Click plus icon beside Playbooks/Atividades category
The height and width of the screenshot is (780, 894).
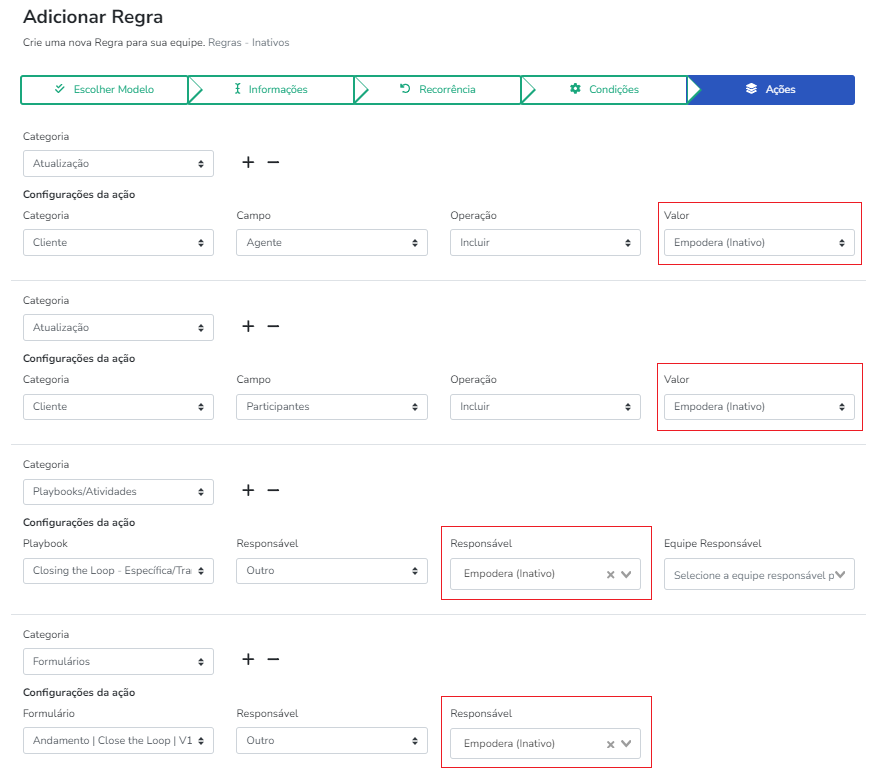248,490
